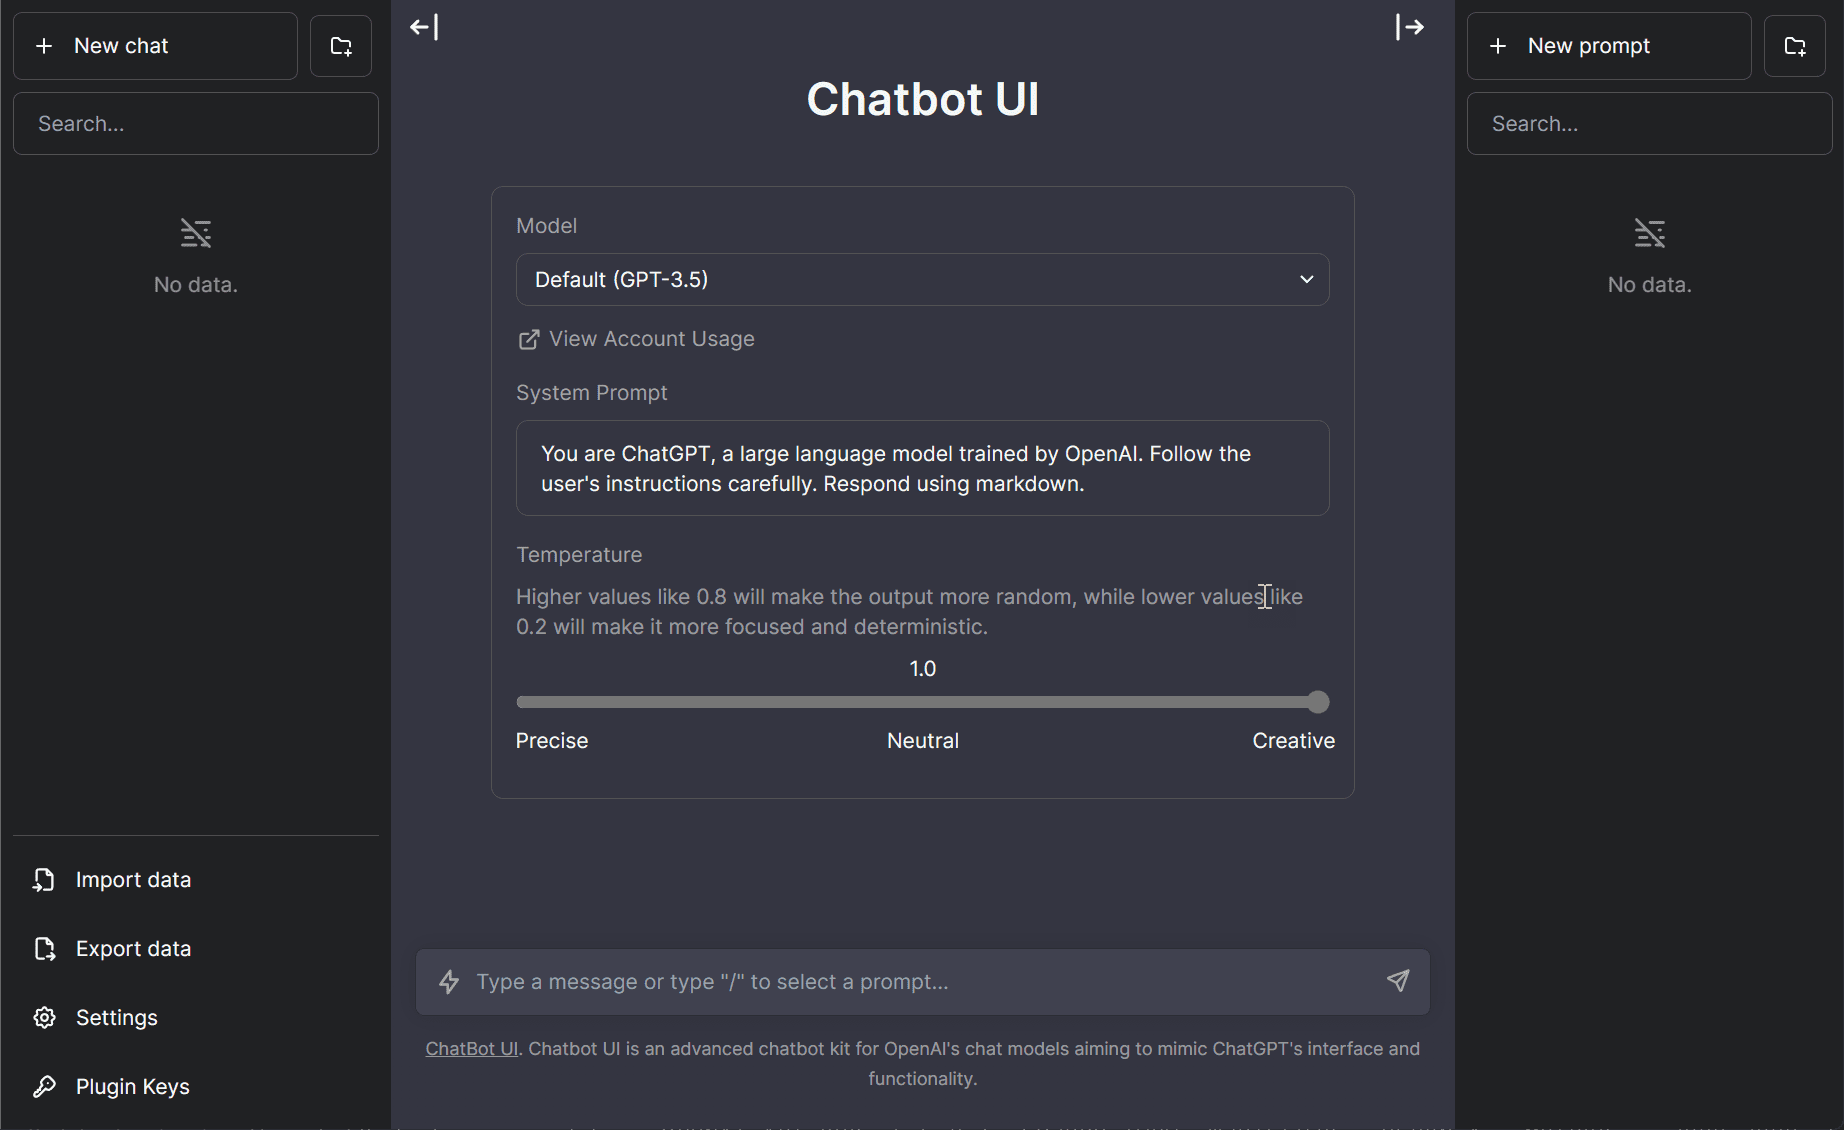Screen dimensions: 1844x1130
Task: Click the temperature slider handle
Action: pyautogui.click(x=1318, y=702)
